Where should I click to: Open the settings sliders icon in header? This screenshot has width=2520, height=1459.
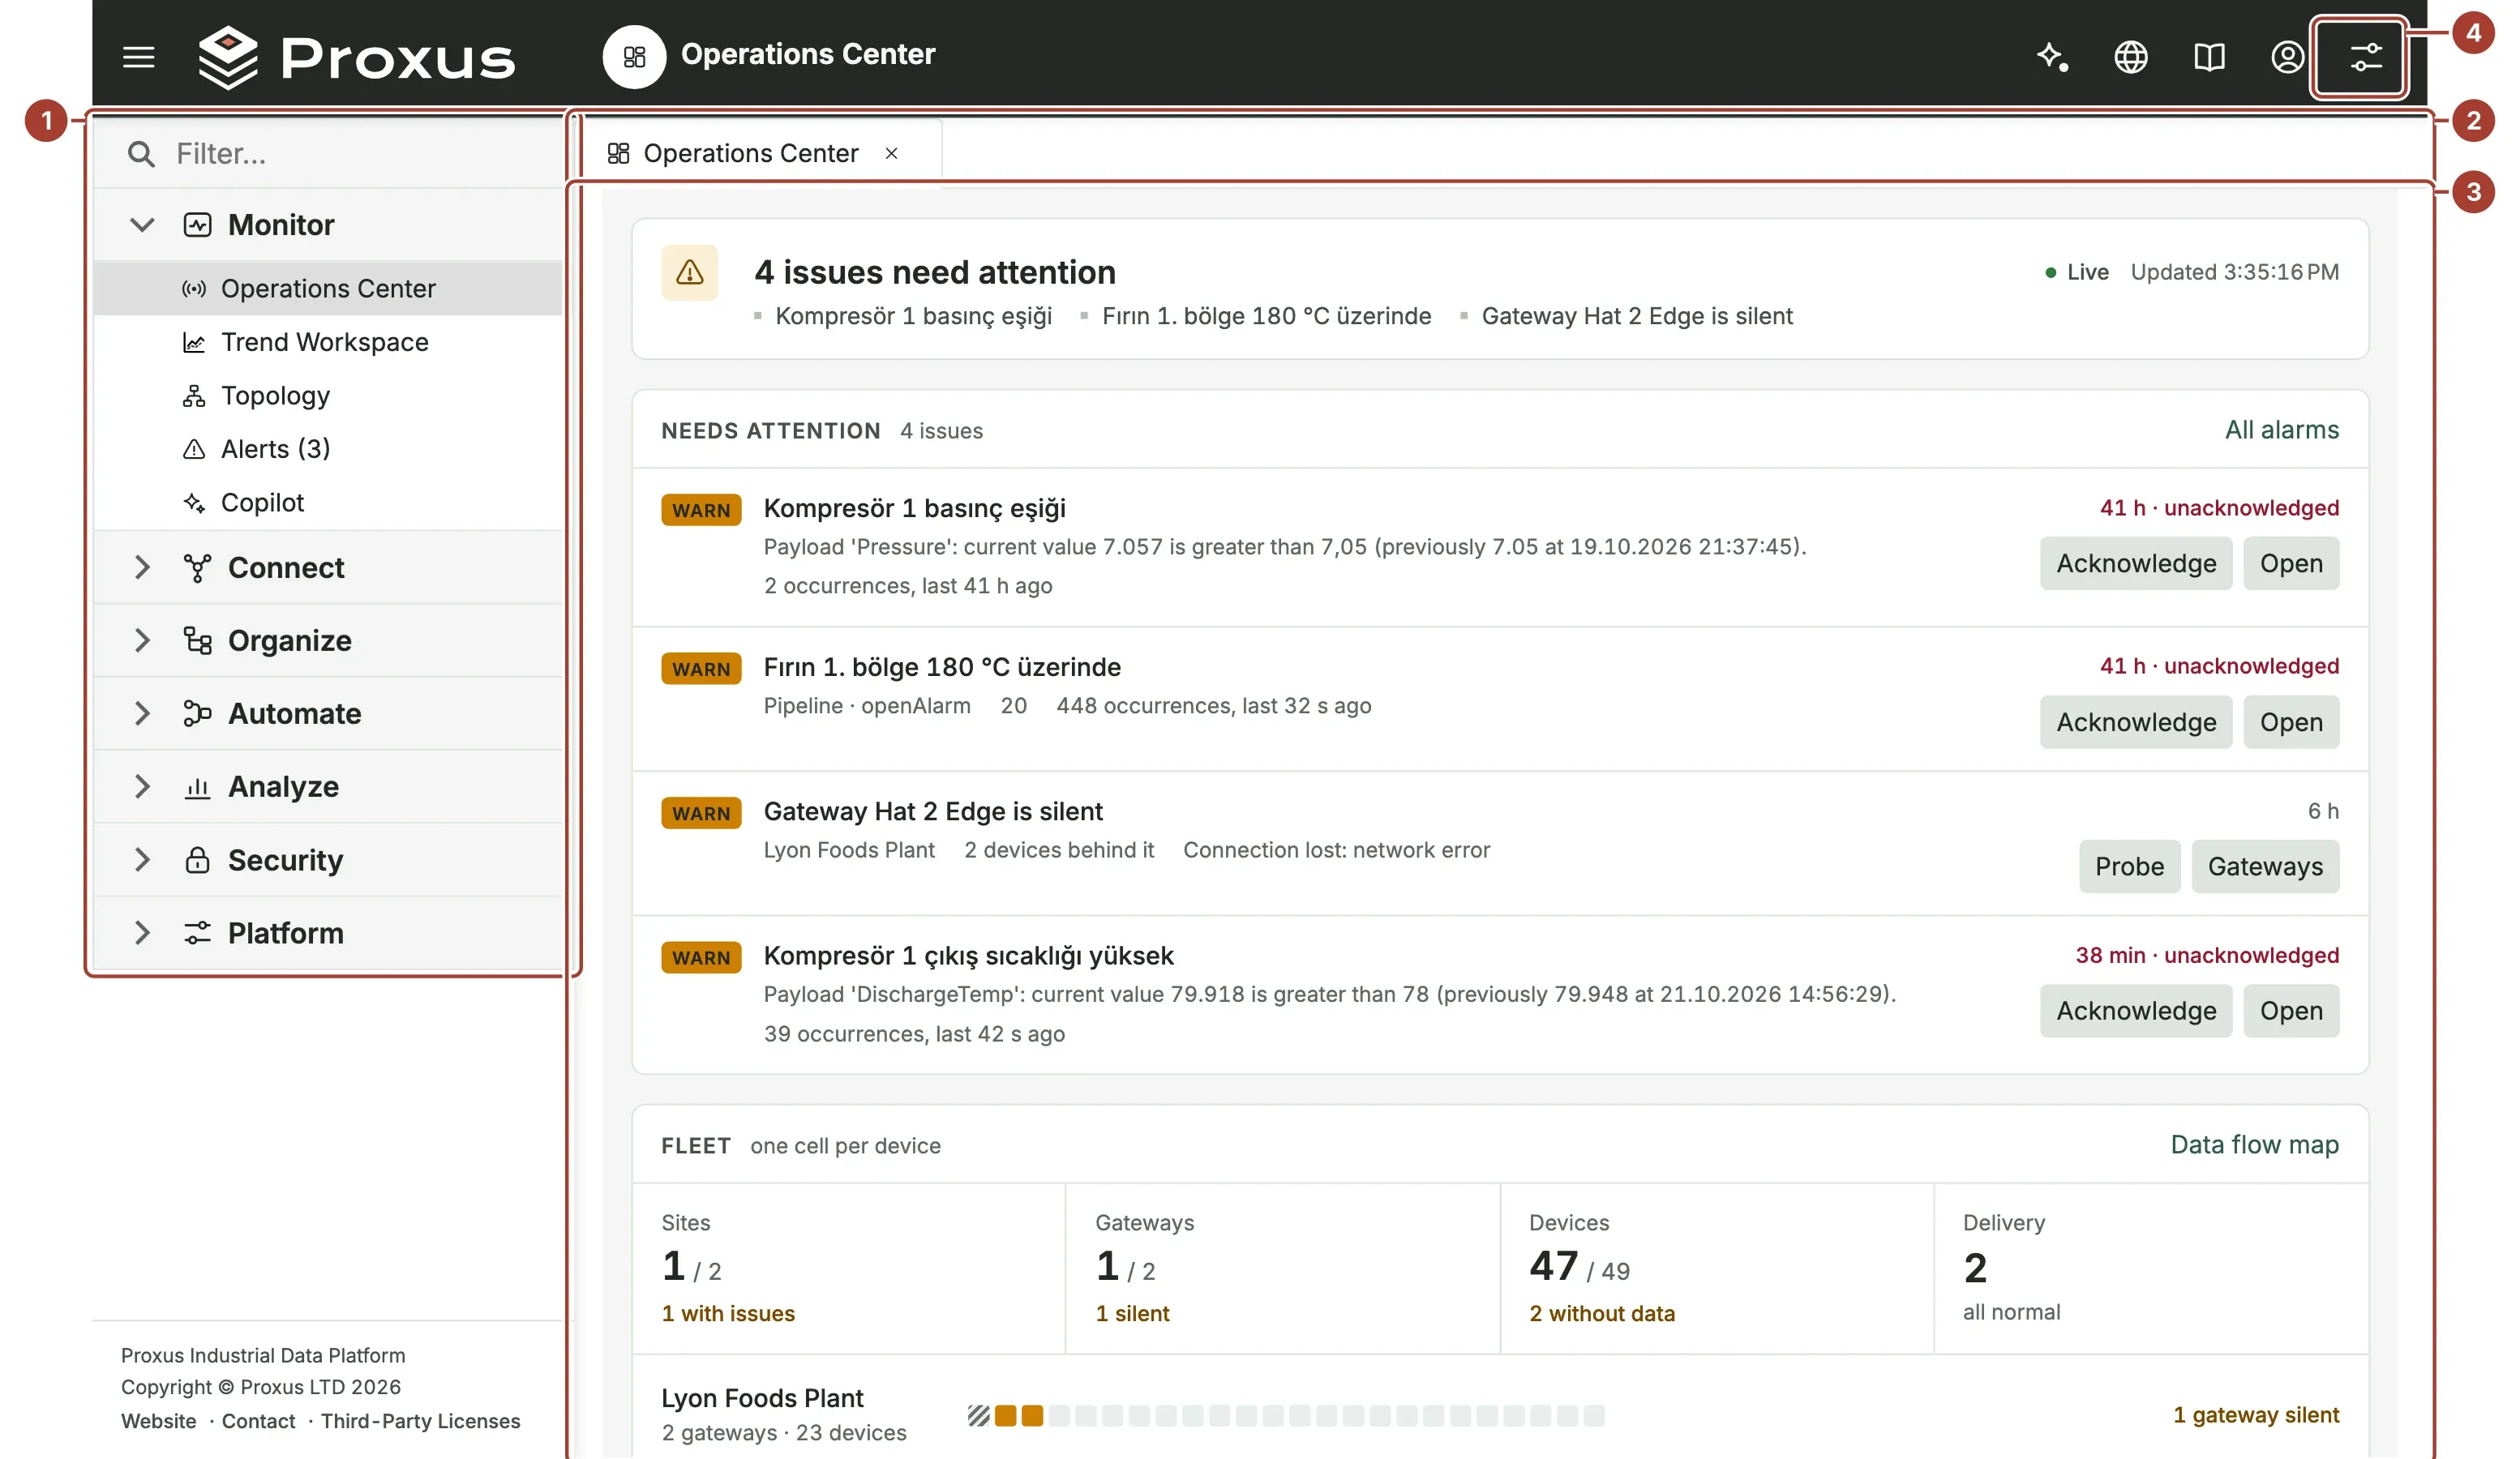point(2364,57)
